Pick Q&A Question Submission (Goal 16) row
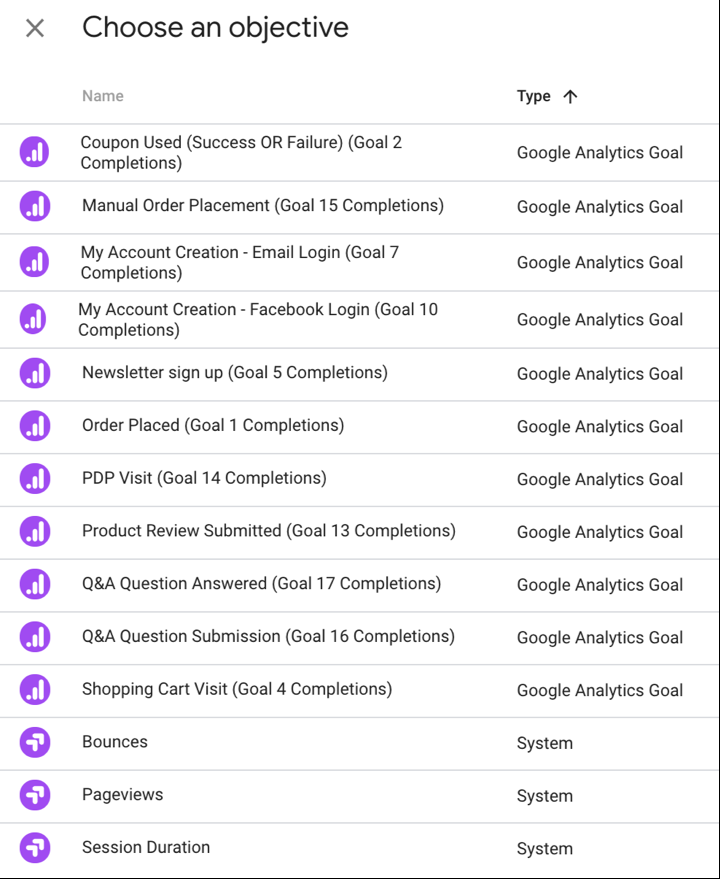 click(x=268, y=637)
